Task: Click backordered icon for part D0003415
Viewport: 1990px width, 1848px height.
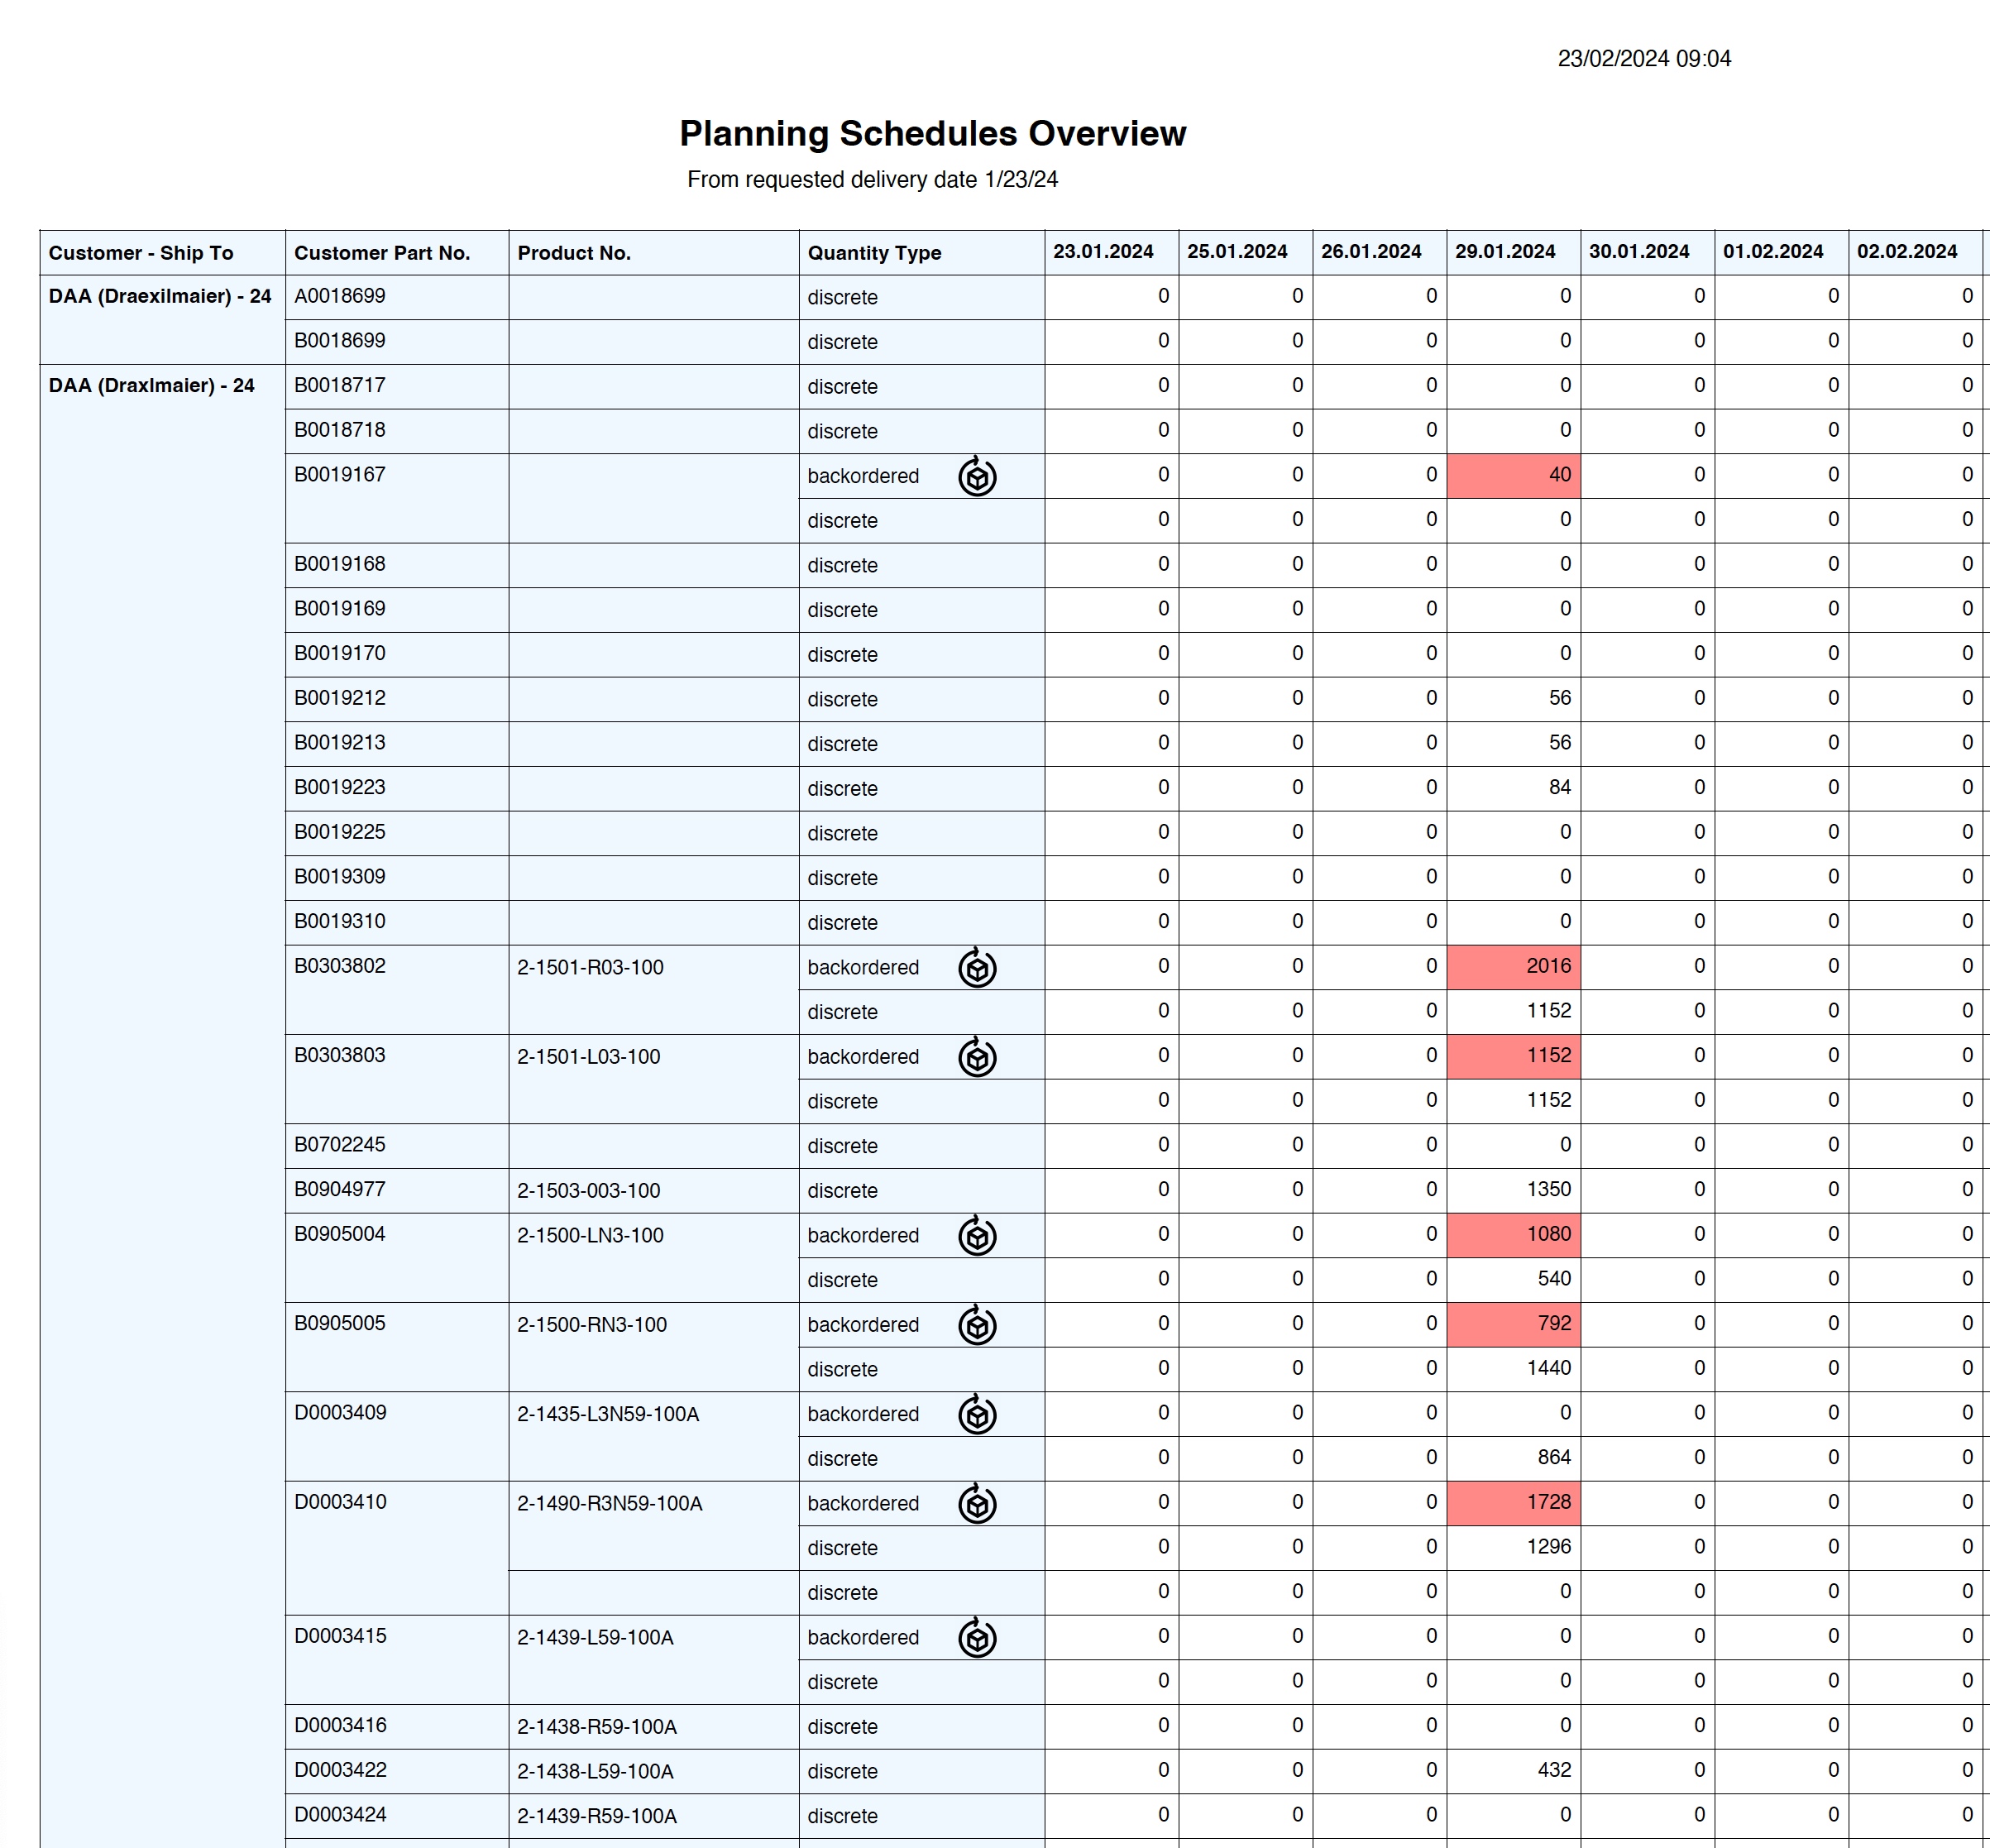Action: pyautogui.click(x=977, y=1638)
